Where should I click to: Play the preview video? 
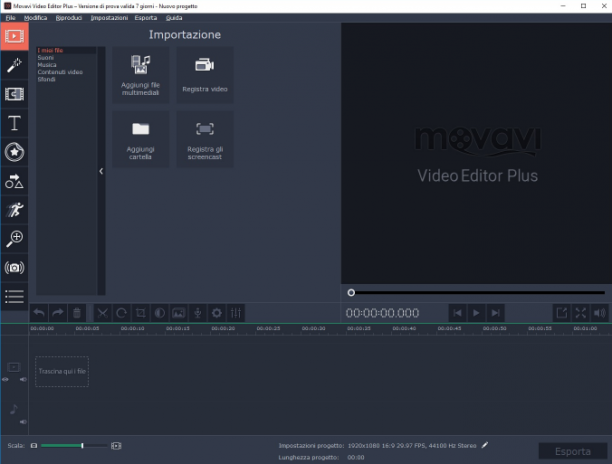pyautogui.click(x=476, y=313)
